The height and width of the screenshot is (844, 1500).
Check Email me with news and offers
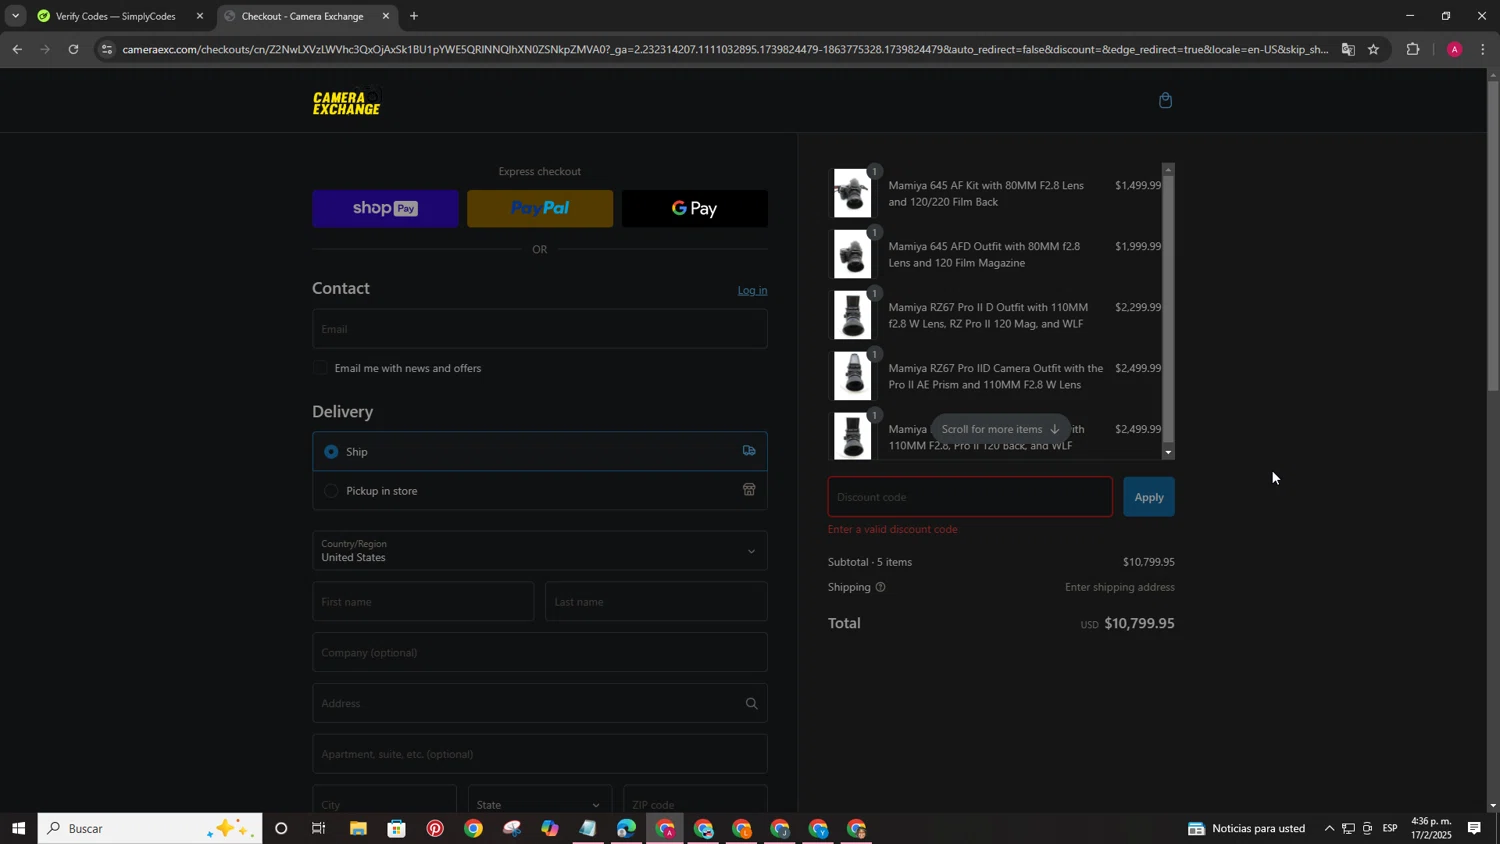(320, 368)
